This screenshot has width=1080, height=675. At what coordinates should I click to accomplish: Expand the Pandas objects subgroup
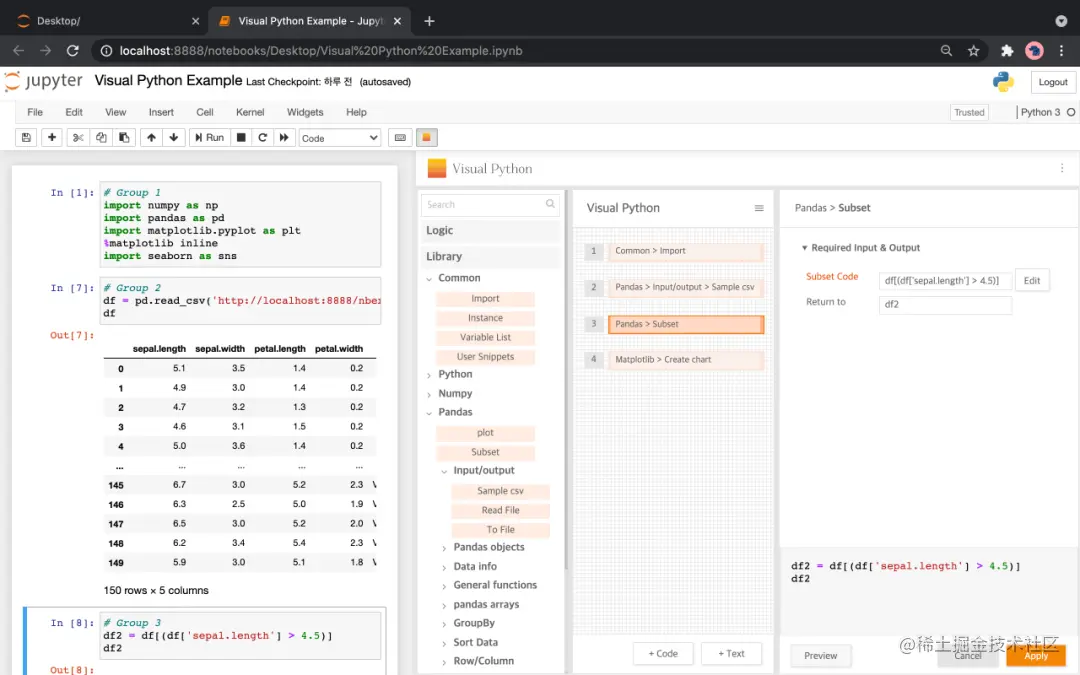click(x=444, y=548)
